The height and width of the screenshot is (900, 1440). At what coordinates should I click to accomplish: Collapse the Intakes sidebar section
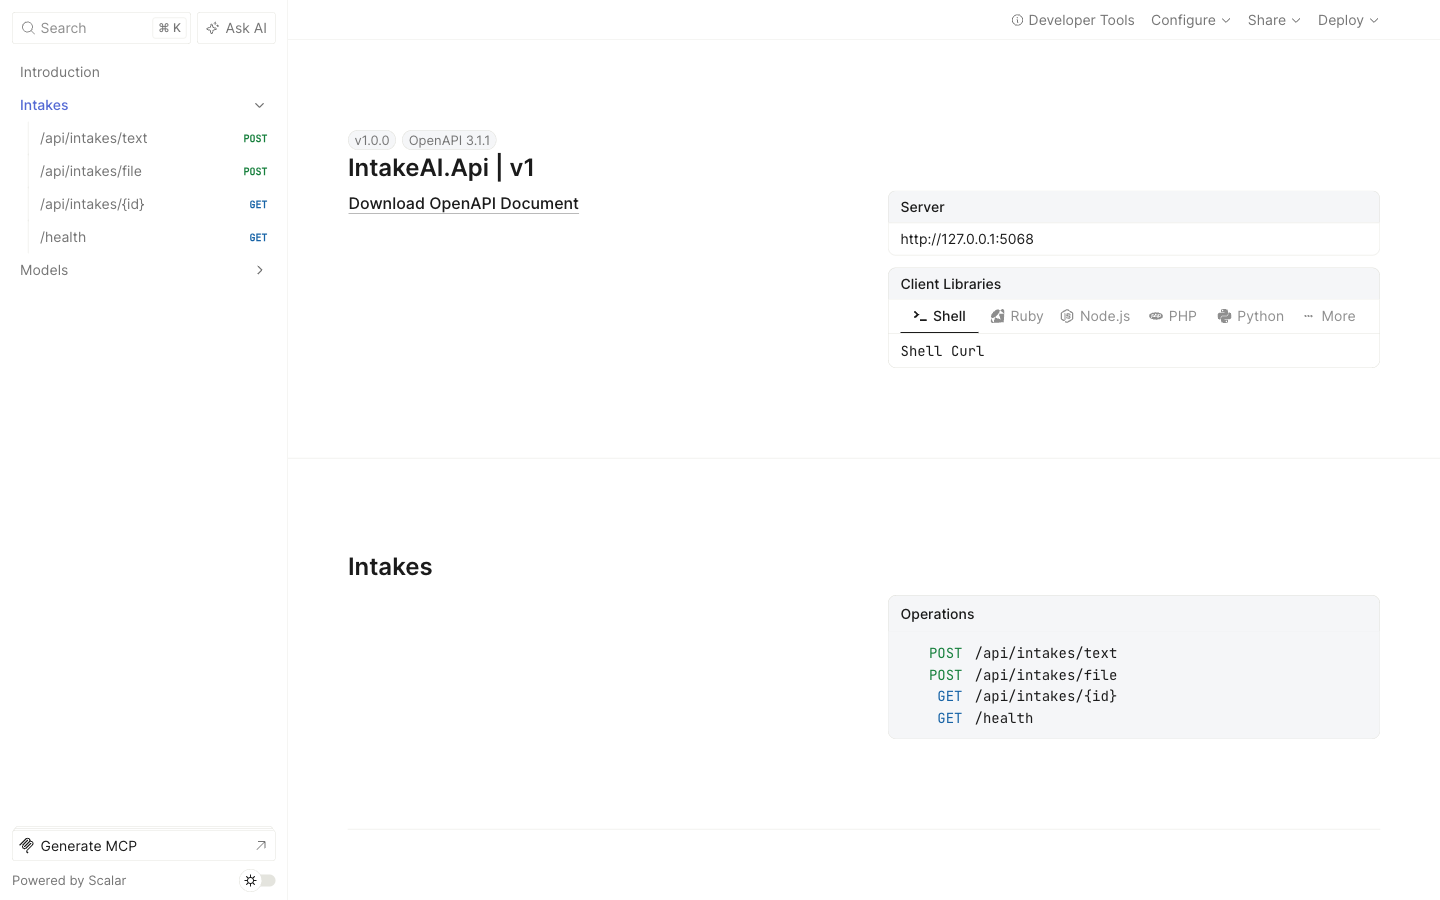[x=259, y=105]
